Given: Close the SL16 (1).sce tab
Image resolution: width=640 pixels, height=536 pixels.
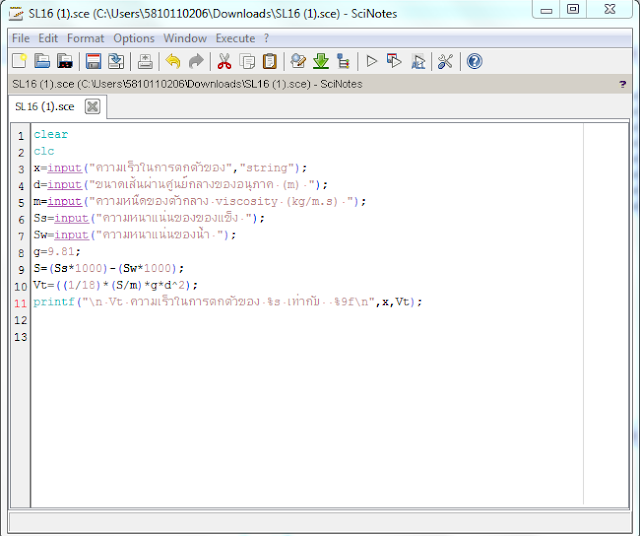Looking at the screenshot, I should [x=93, y=107].
